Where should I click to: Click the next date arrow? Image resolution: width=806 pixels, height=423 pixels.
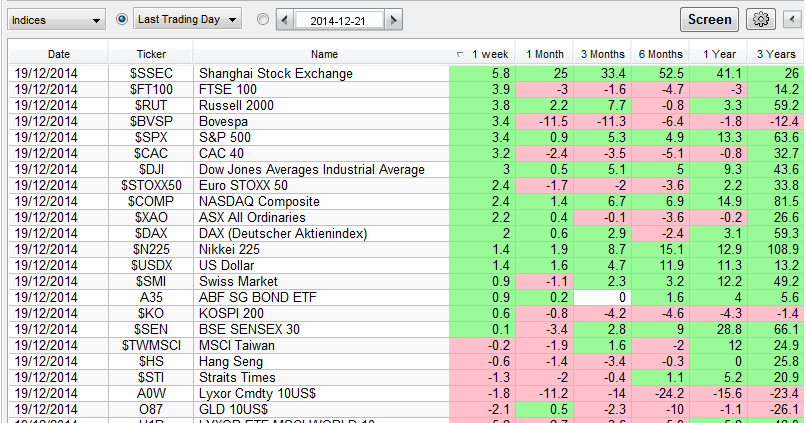[395, 19]
